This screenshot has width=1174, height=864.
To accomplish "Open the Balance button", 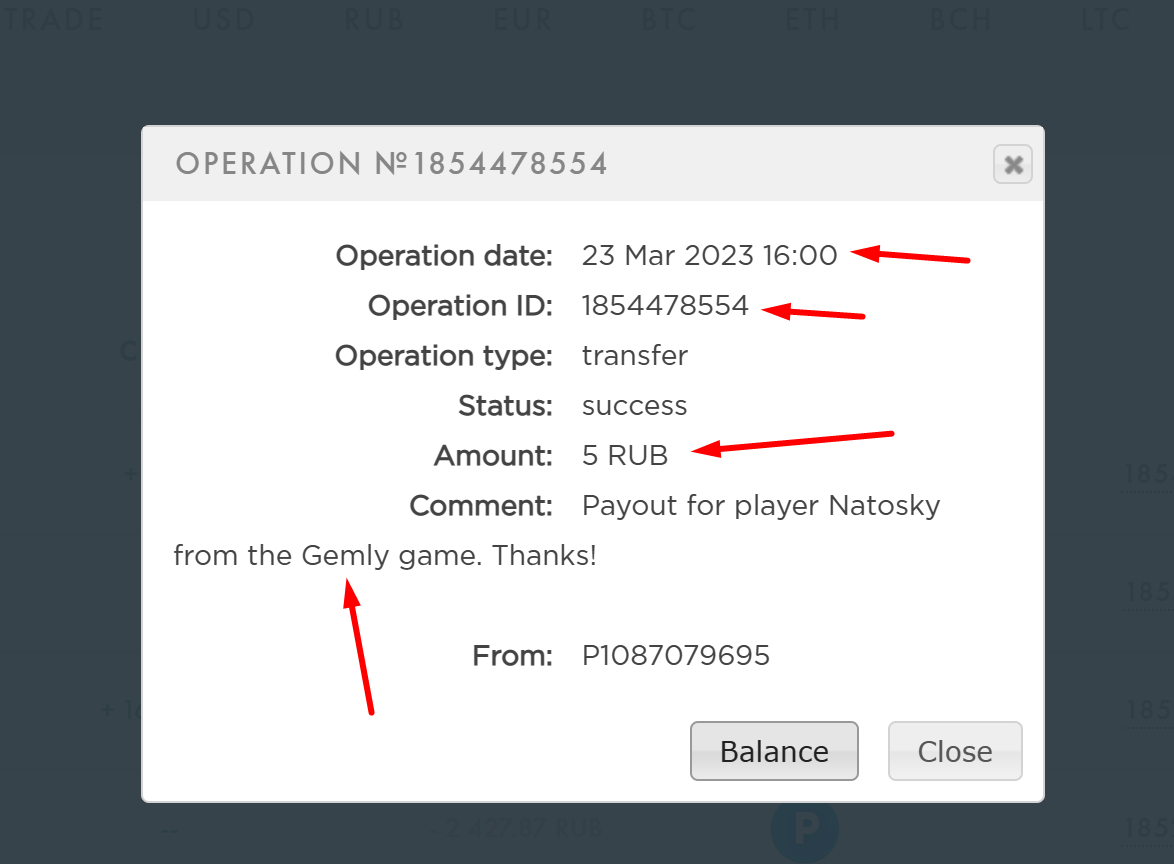I will pyautogui.click(x=774, y=751).
